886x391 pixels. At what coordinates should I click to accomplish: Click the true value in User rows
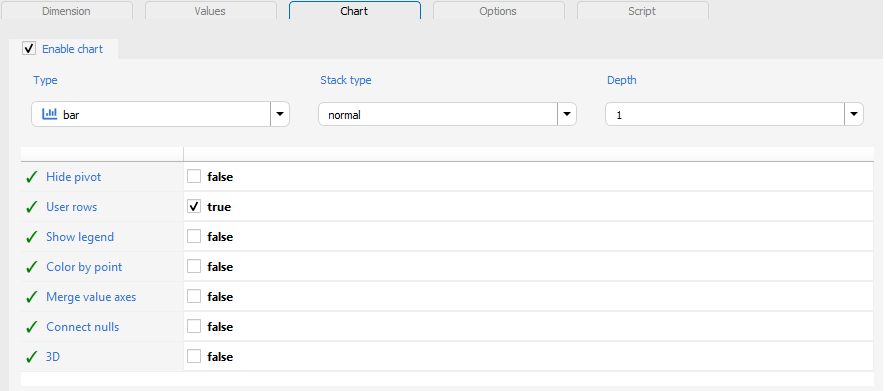coord(219,207)
